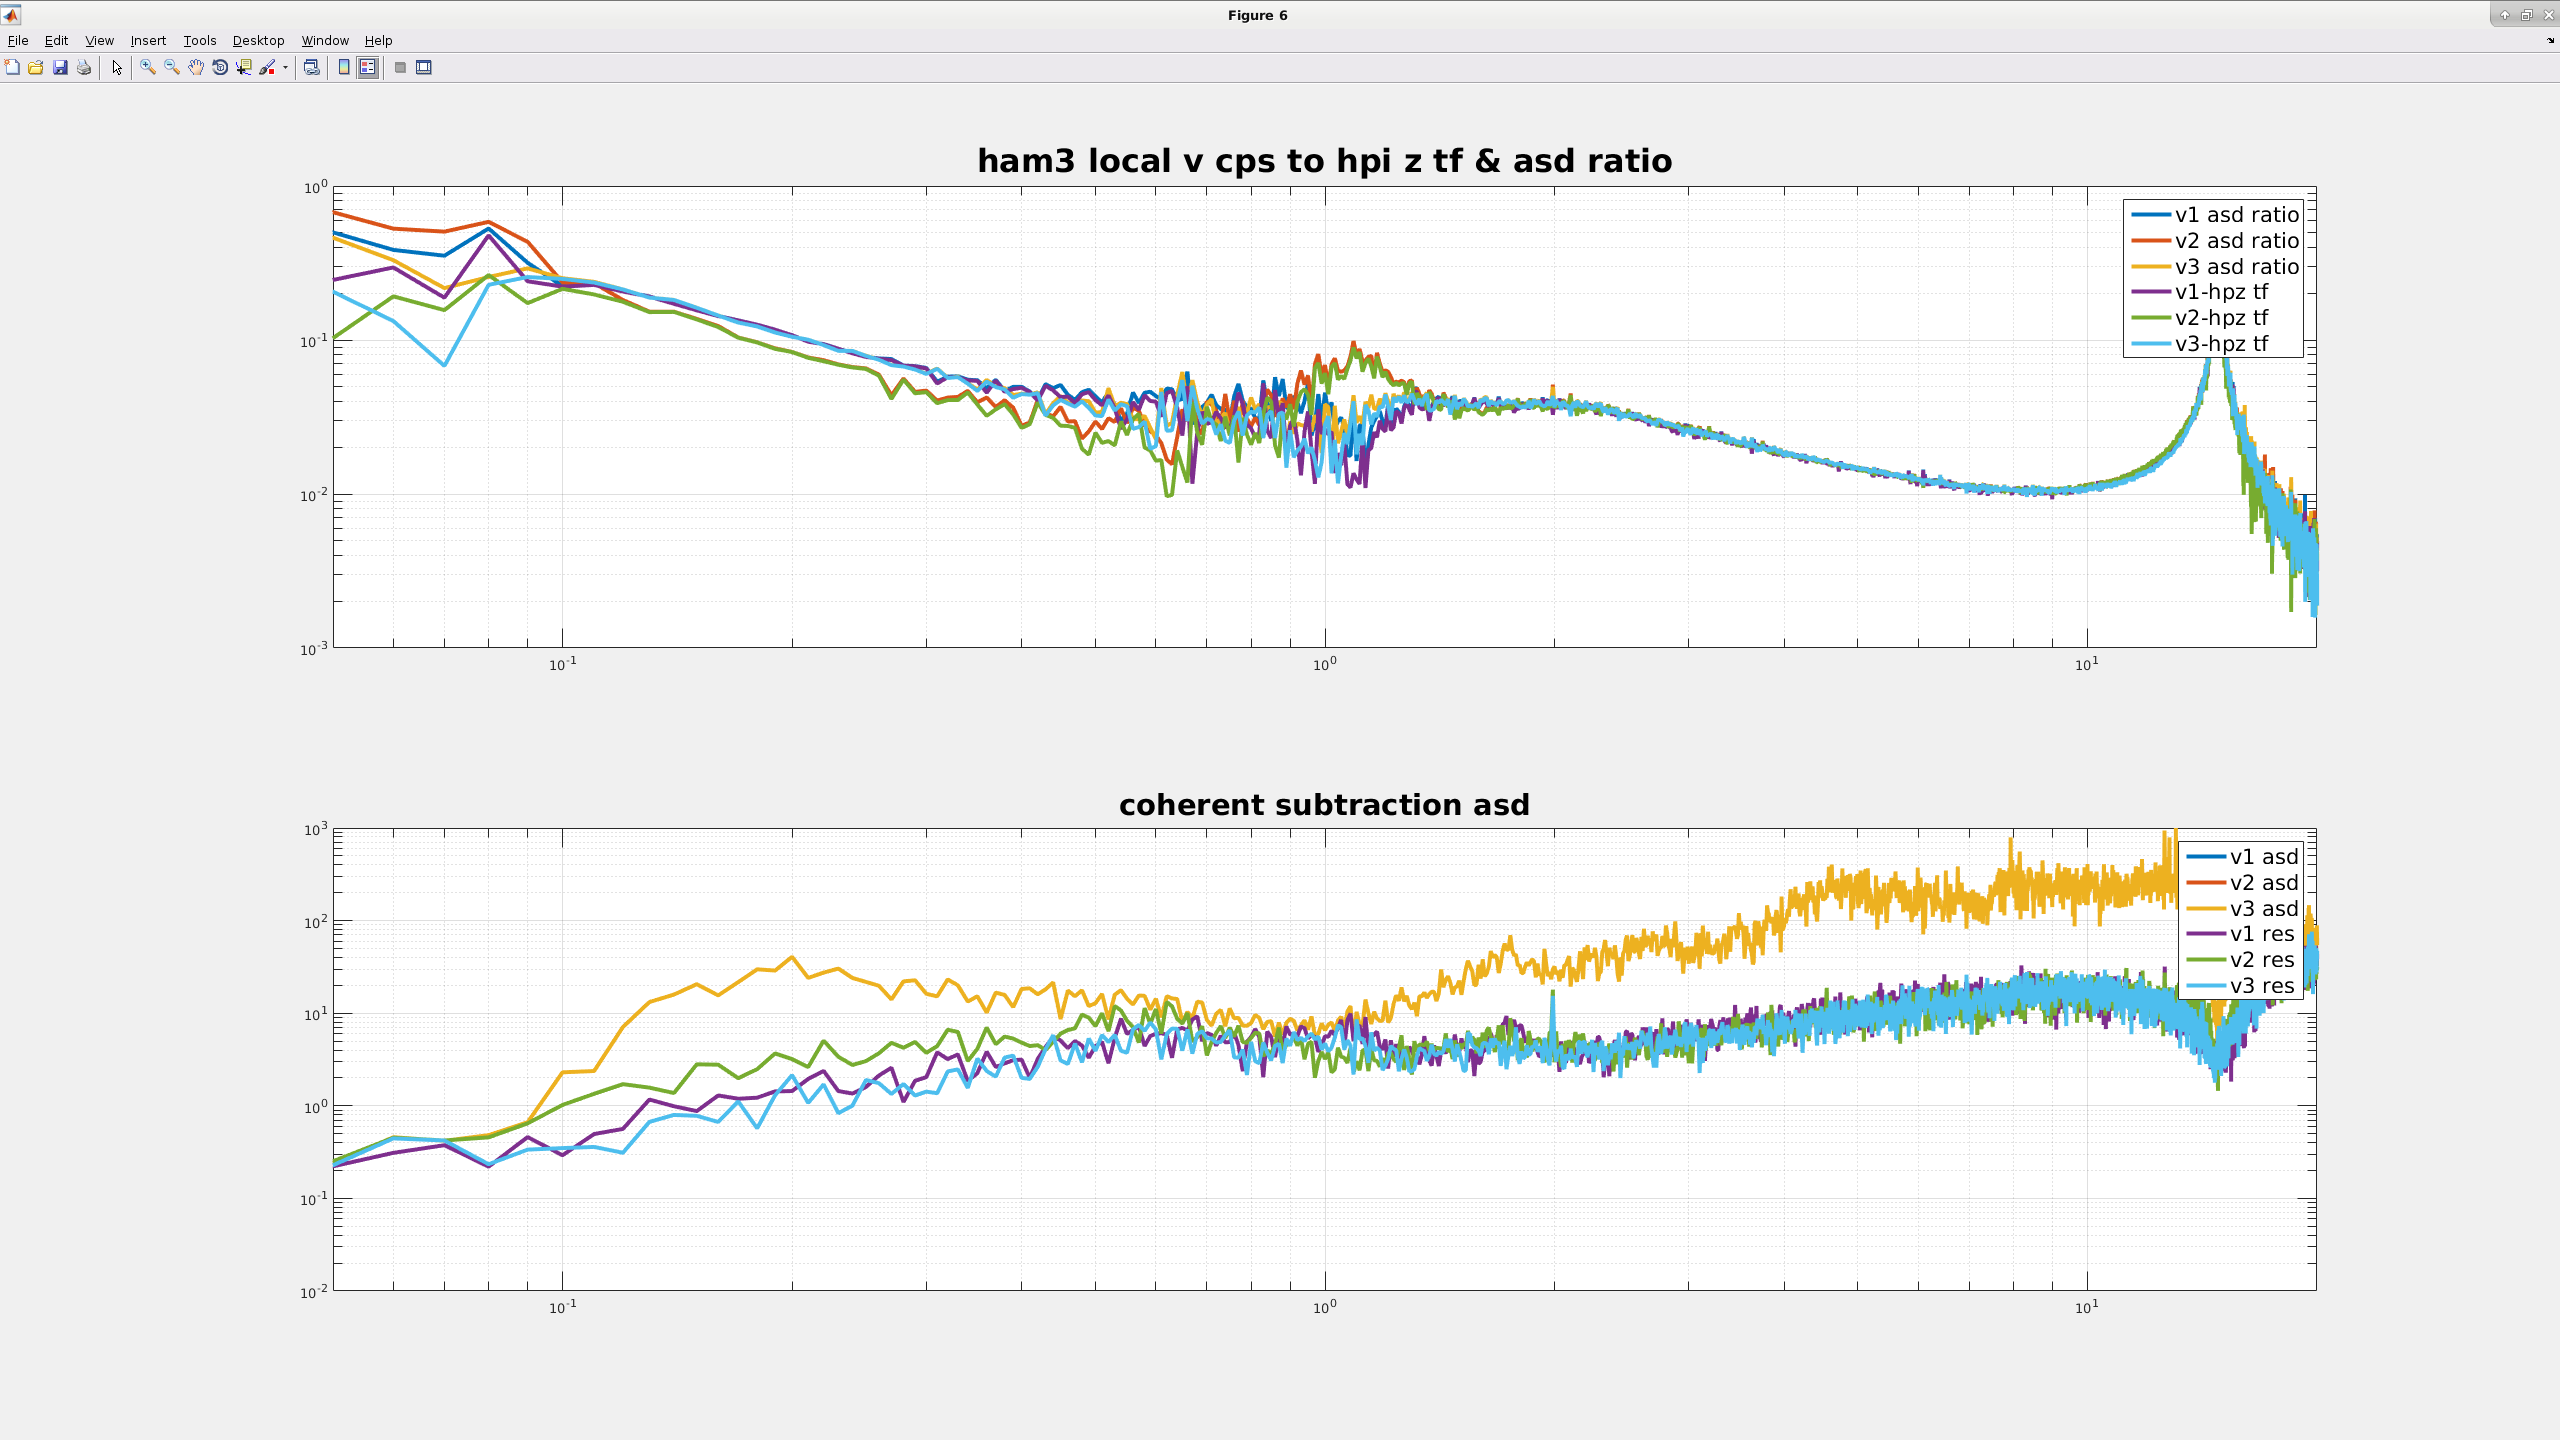
Task: Dock the figure using the corner arrow
Action: coord(2550,40)
